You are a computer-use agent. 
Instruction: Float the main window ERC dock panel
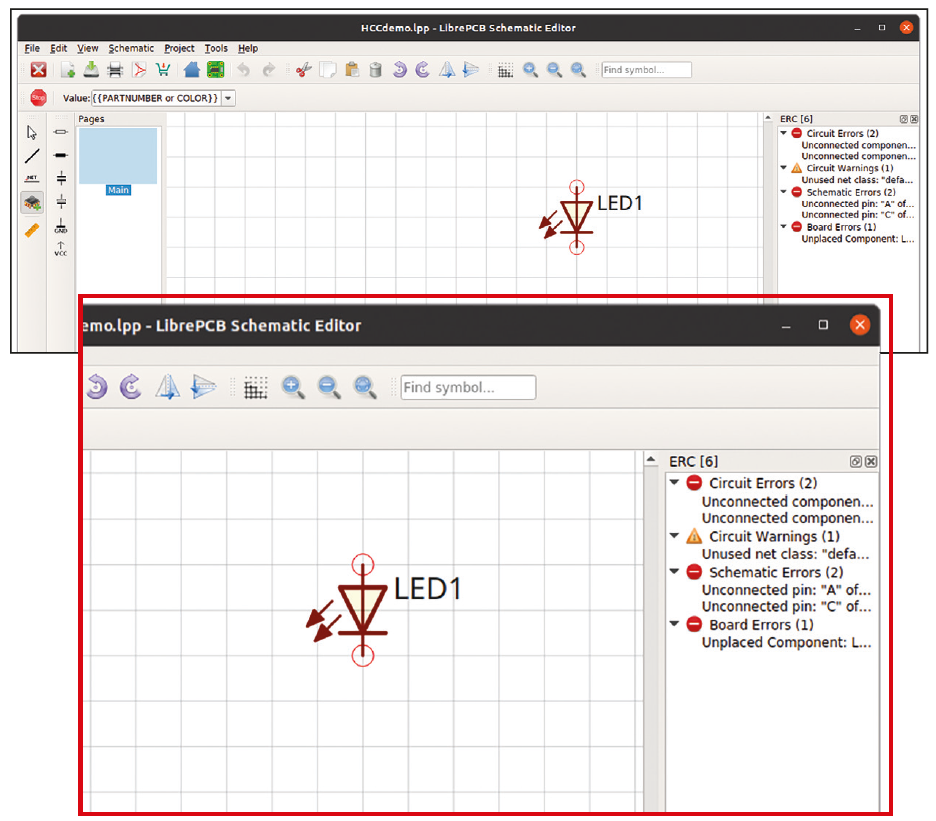coord(904,119)
